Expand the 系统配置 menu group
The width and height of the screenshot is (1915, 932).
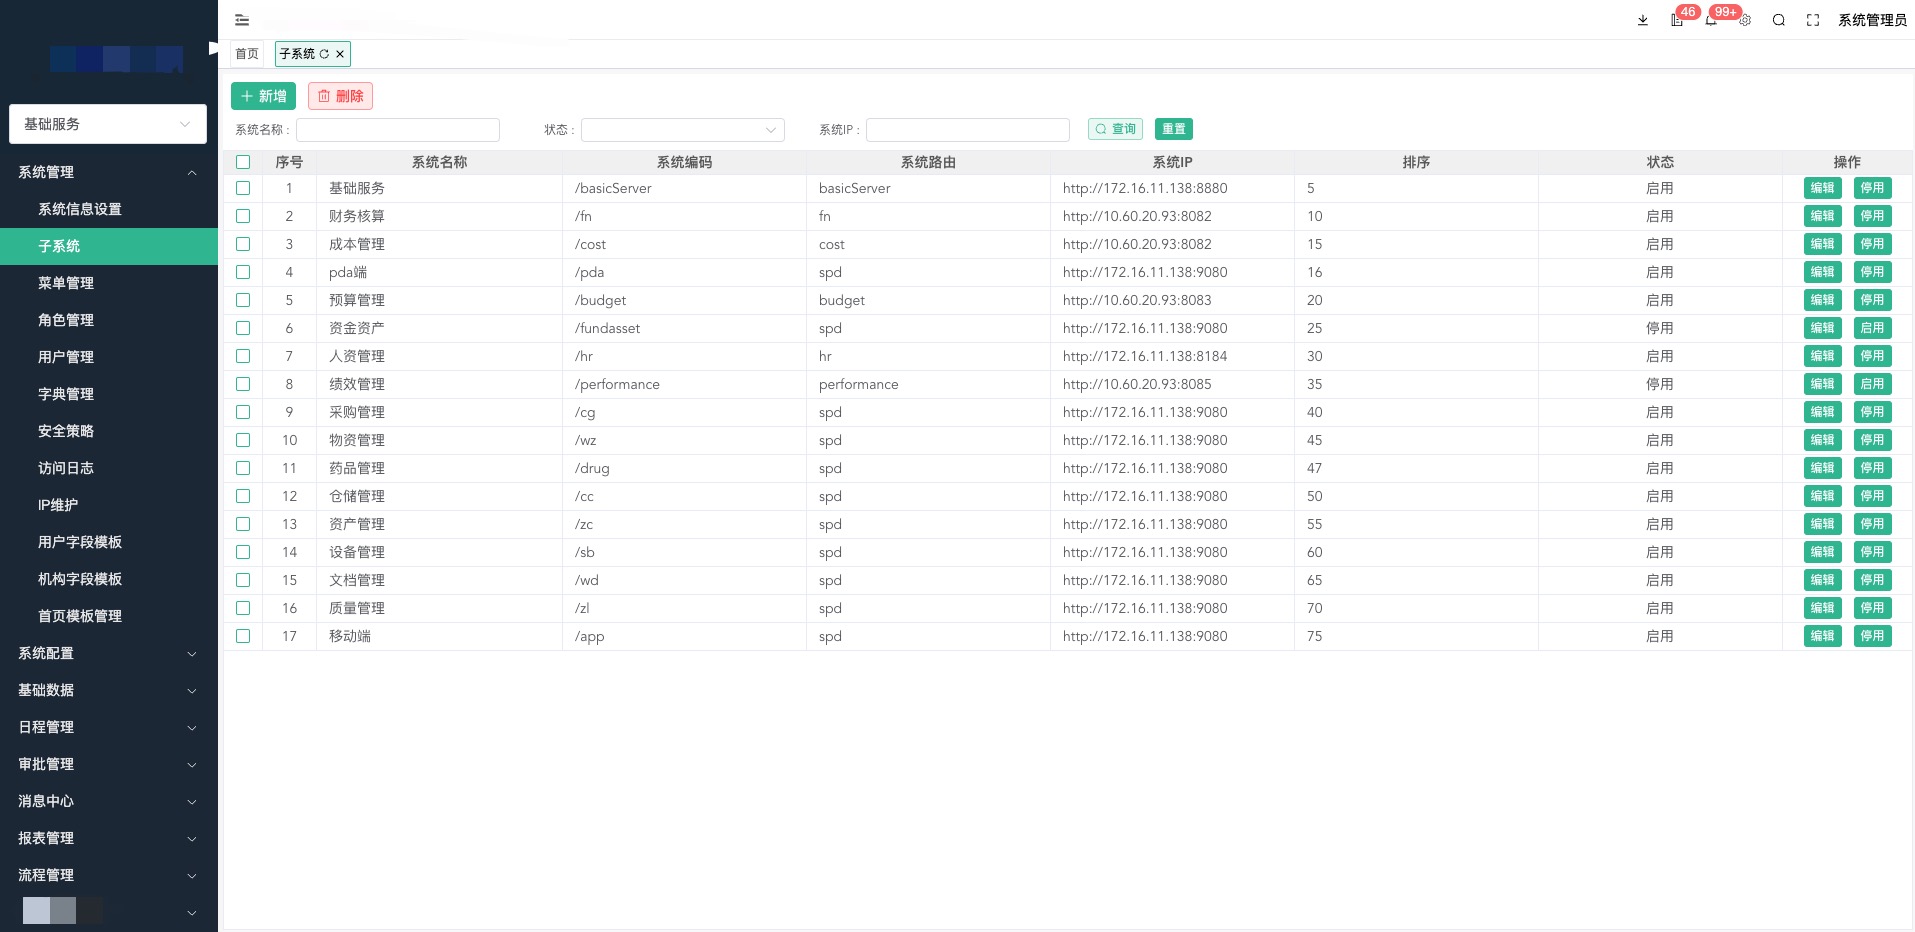[x=108, y=653]
